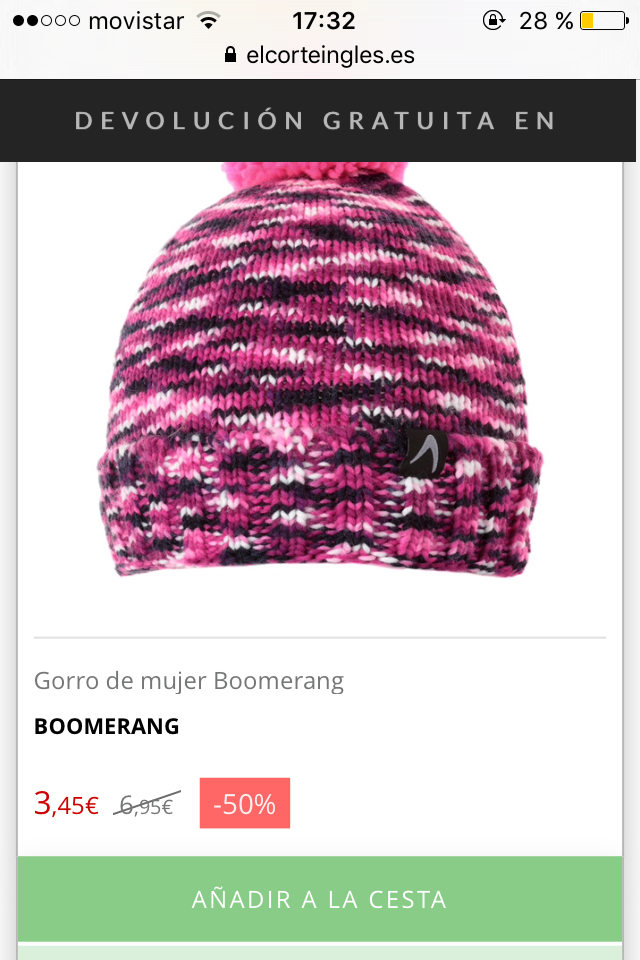Tap the cellular signal strength dots

(46, 21)
